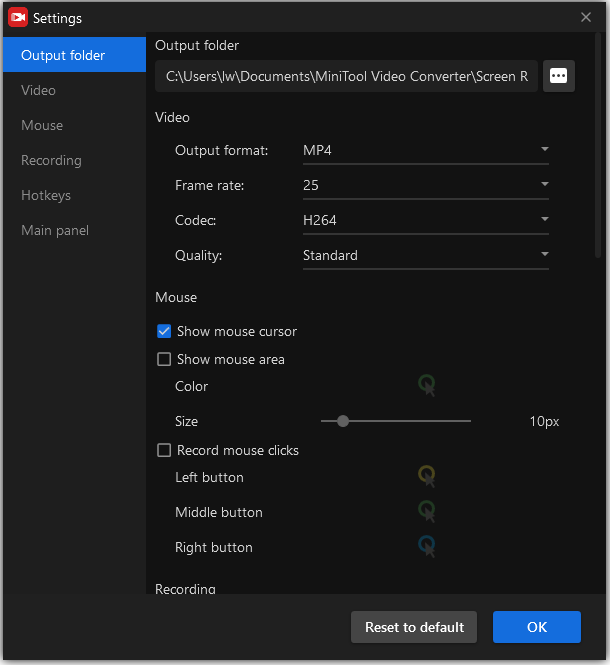Confirm settings with OK button
The image size is (610, 665).
[537, 627]
